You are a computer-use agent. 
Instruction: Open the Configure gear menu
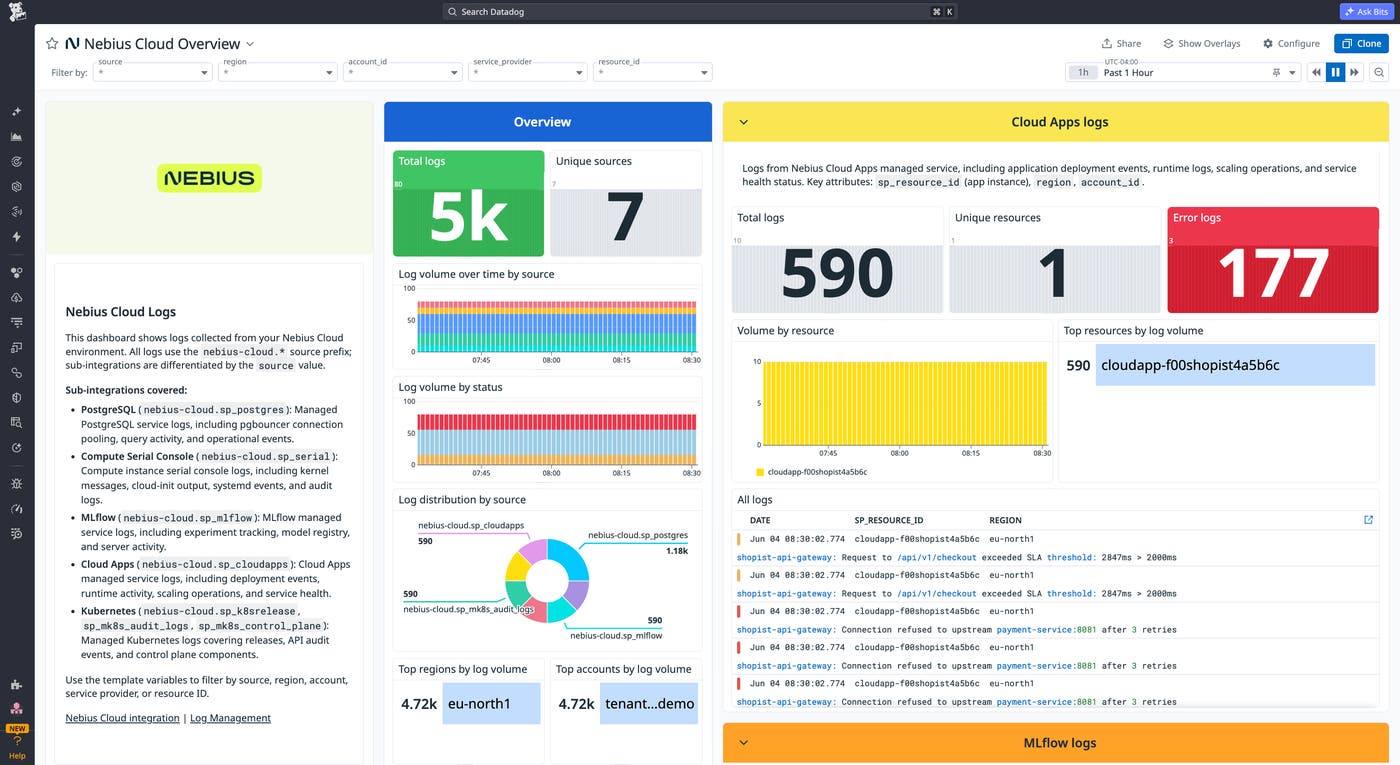click(1291, 44)
